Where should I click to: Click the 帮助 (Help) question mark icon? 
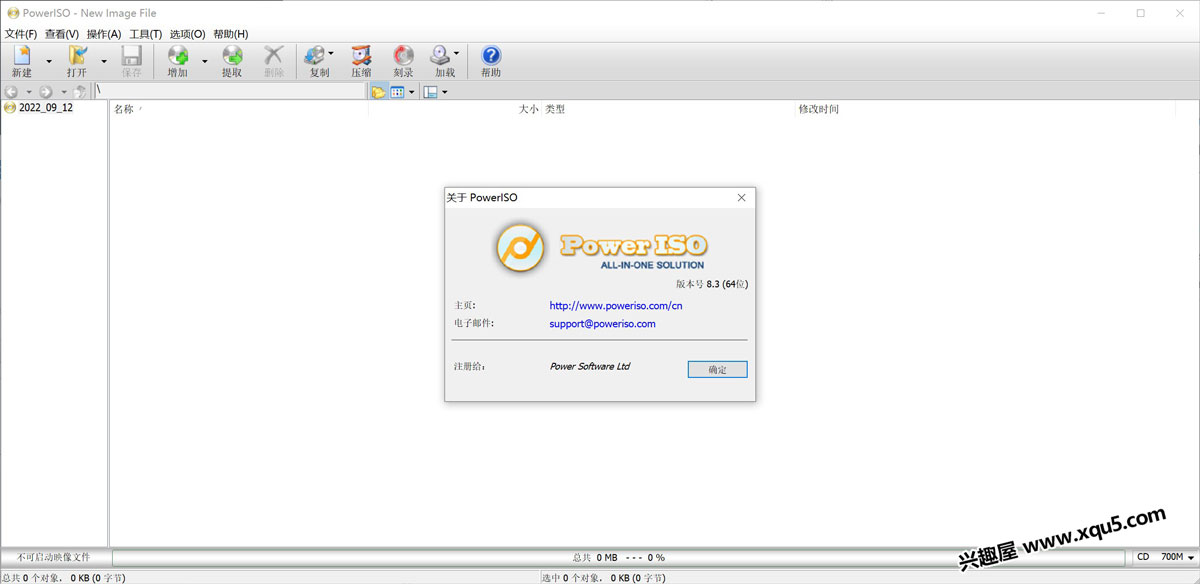491,61
